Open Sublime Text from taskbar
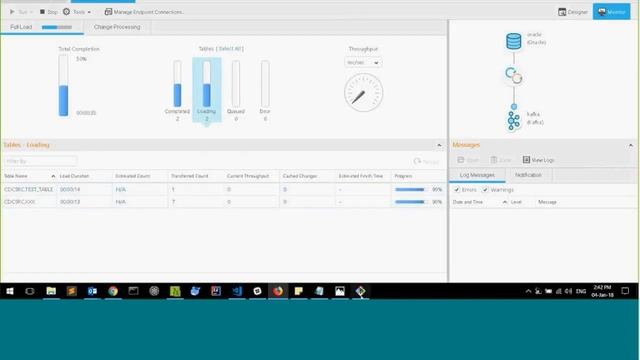 point(72,291)
